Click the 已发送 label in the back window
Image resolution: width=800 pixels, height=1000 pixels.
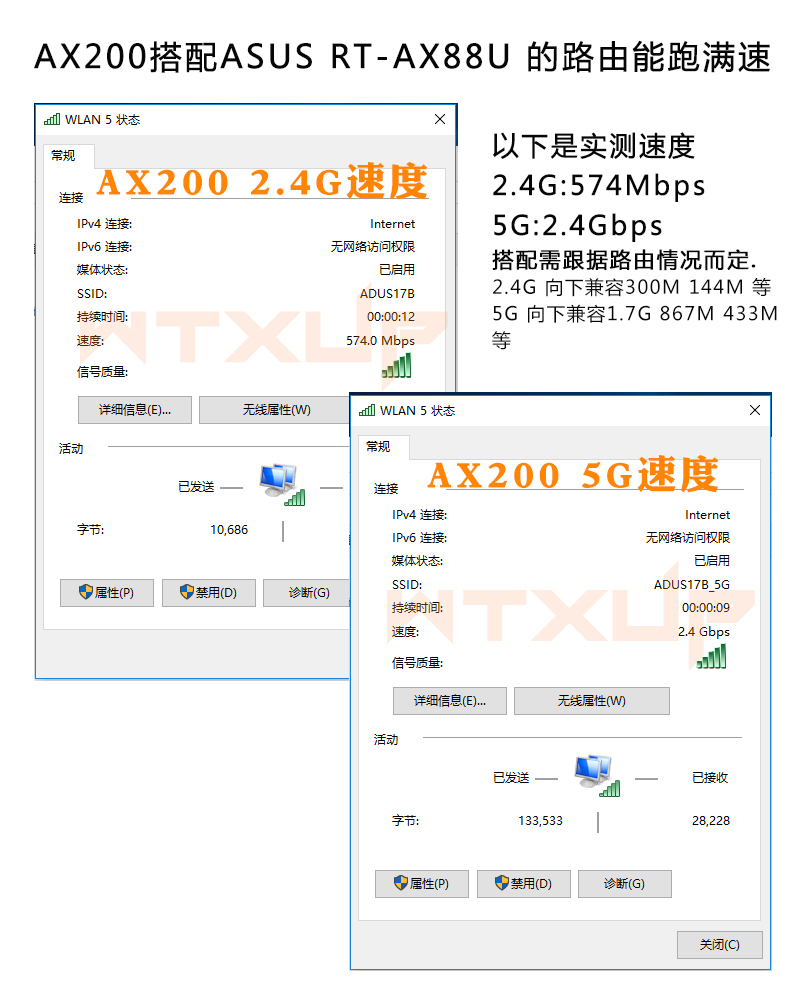coord(196,487)
